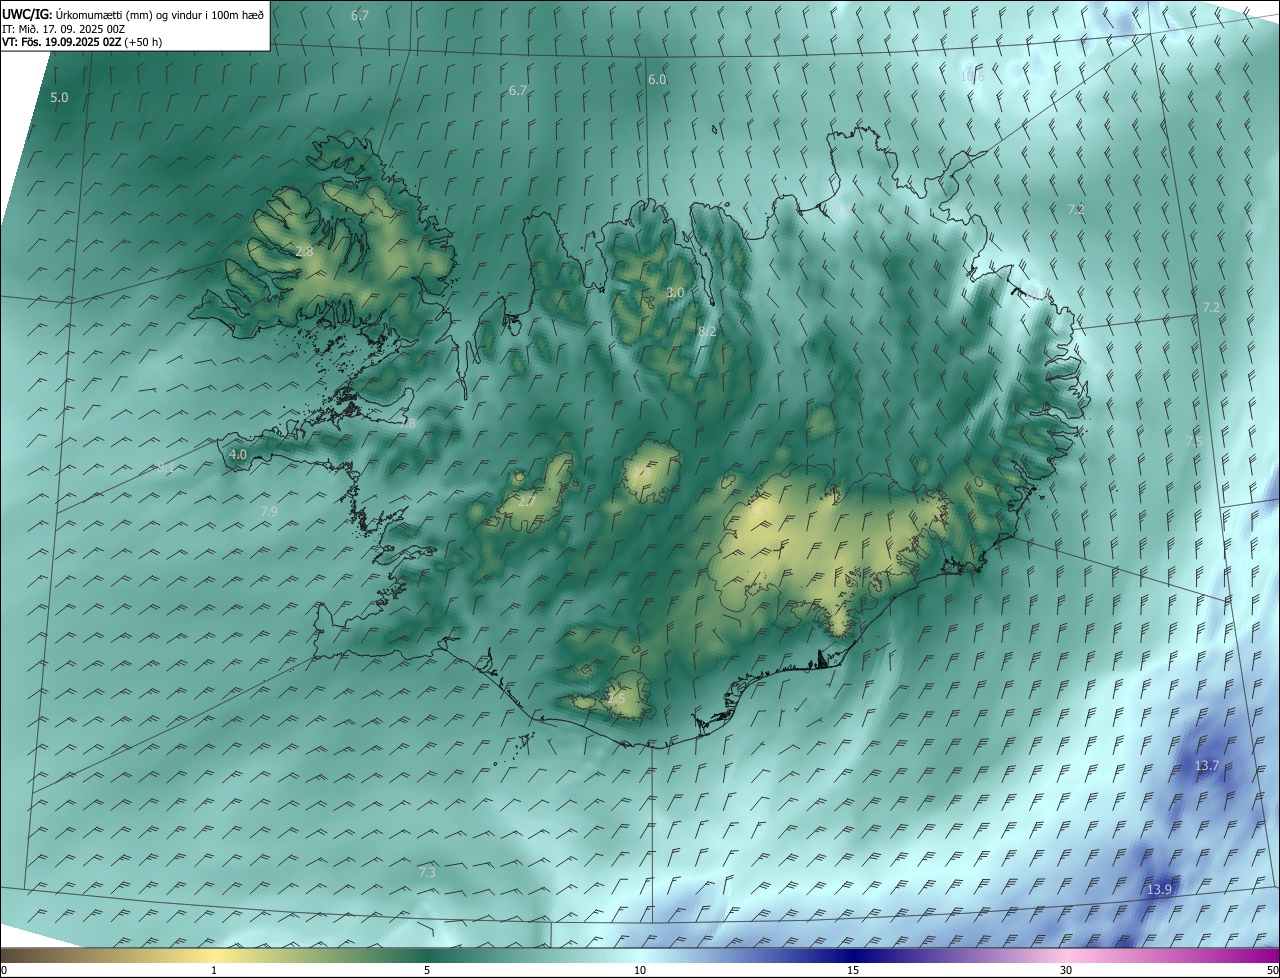Click the 2.5 value on the southern glacier
1280x978 pixels.
(615, 698)
